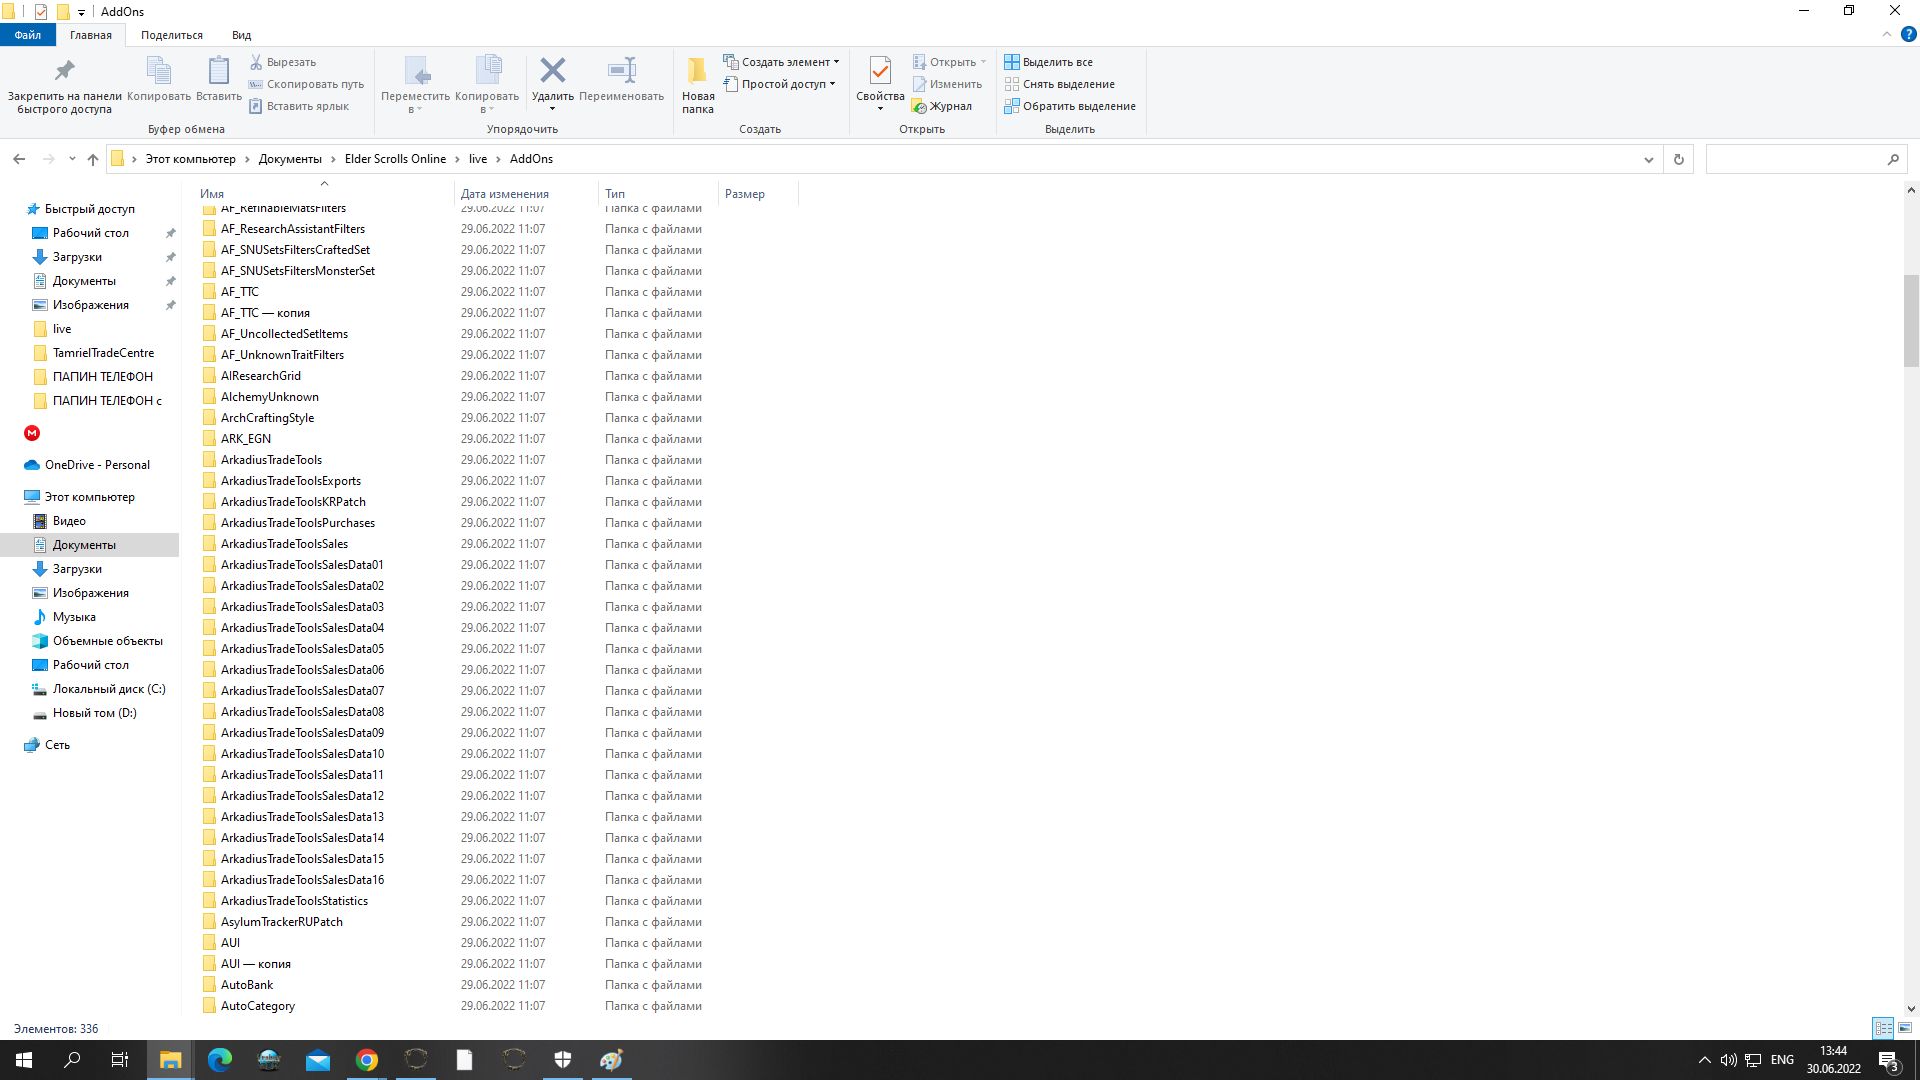Click Этот компьютер breadcrumb
This screenshot has width=1920, height=1080.
coord(190,159)
